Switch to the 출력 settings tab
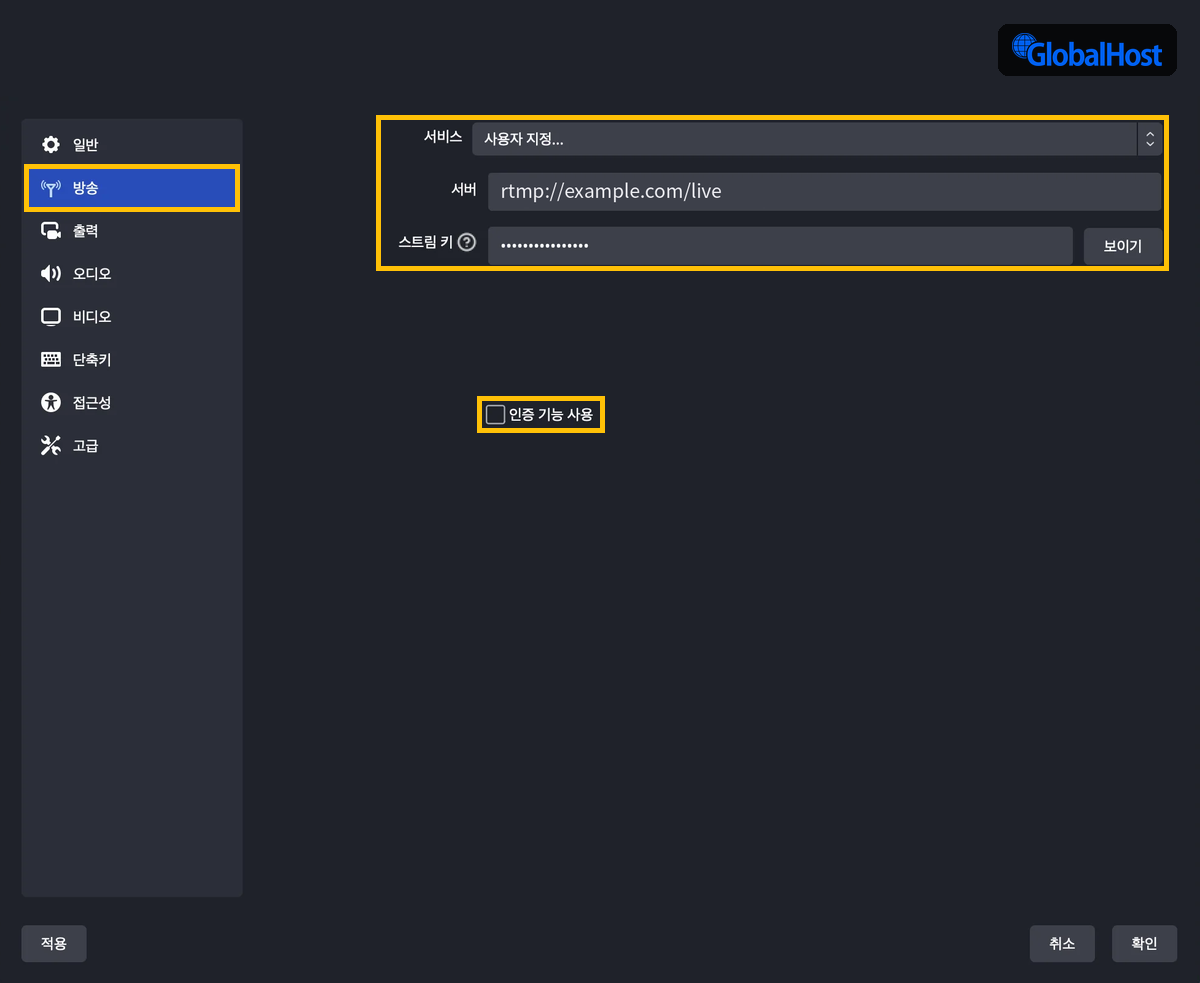The height and width of the screenshot is (983, 1200). 132,231
